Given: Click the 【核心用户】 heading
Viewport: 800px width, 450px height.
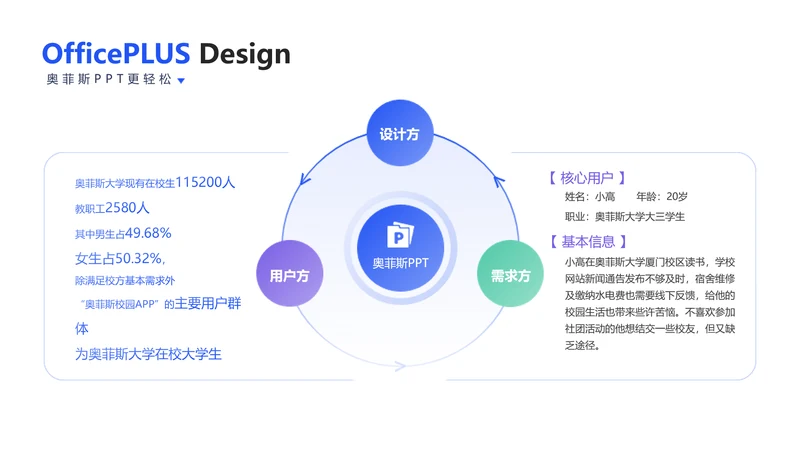Looking at the screenshot, I should click(587, 178).
